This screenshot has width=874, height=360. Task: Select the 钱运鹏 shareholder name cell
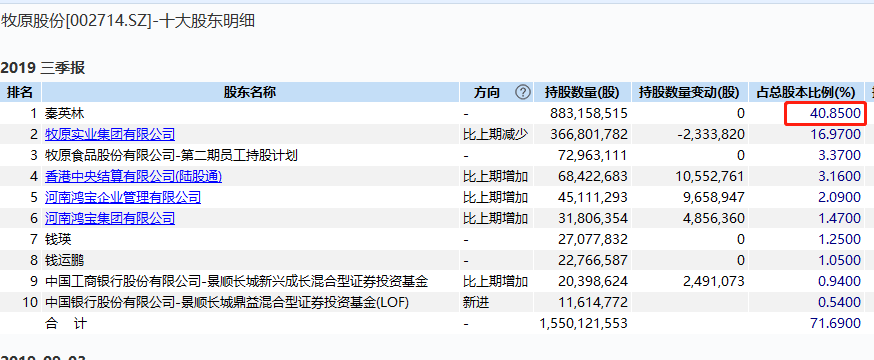click(65, 260)
